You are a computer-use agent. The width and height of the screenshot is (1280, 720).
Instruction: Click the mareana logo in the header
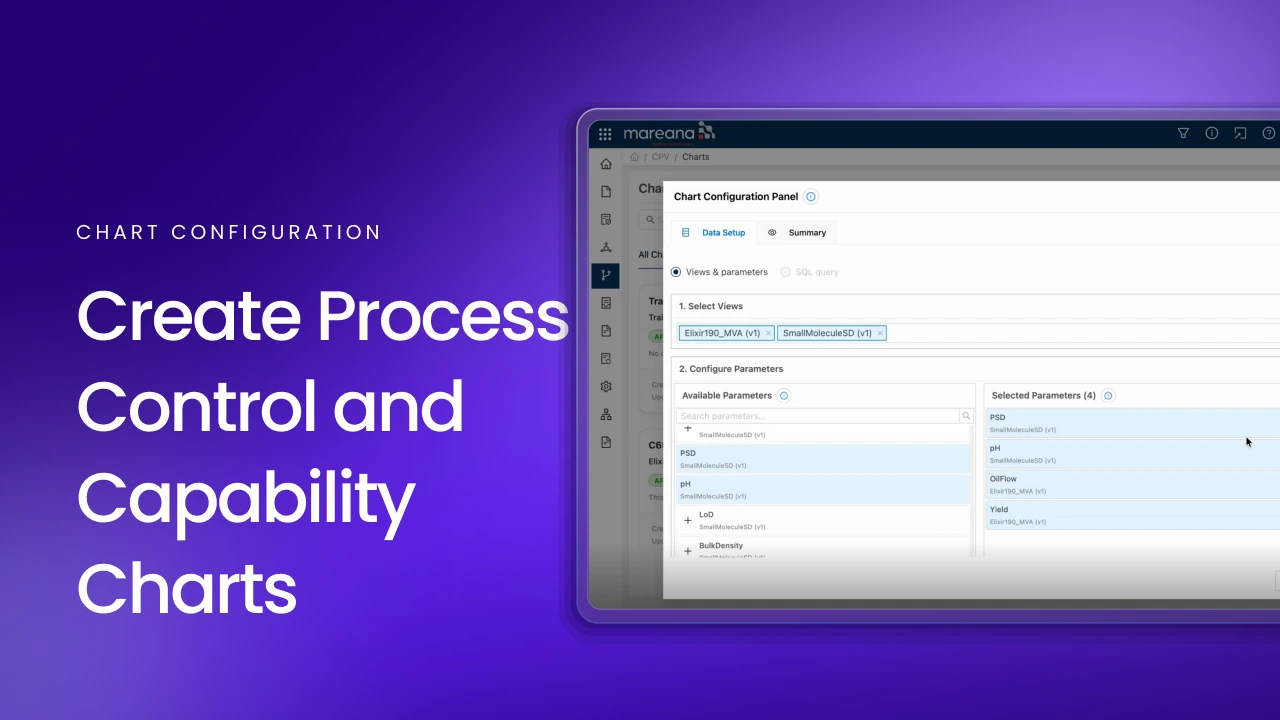669,133
